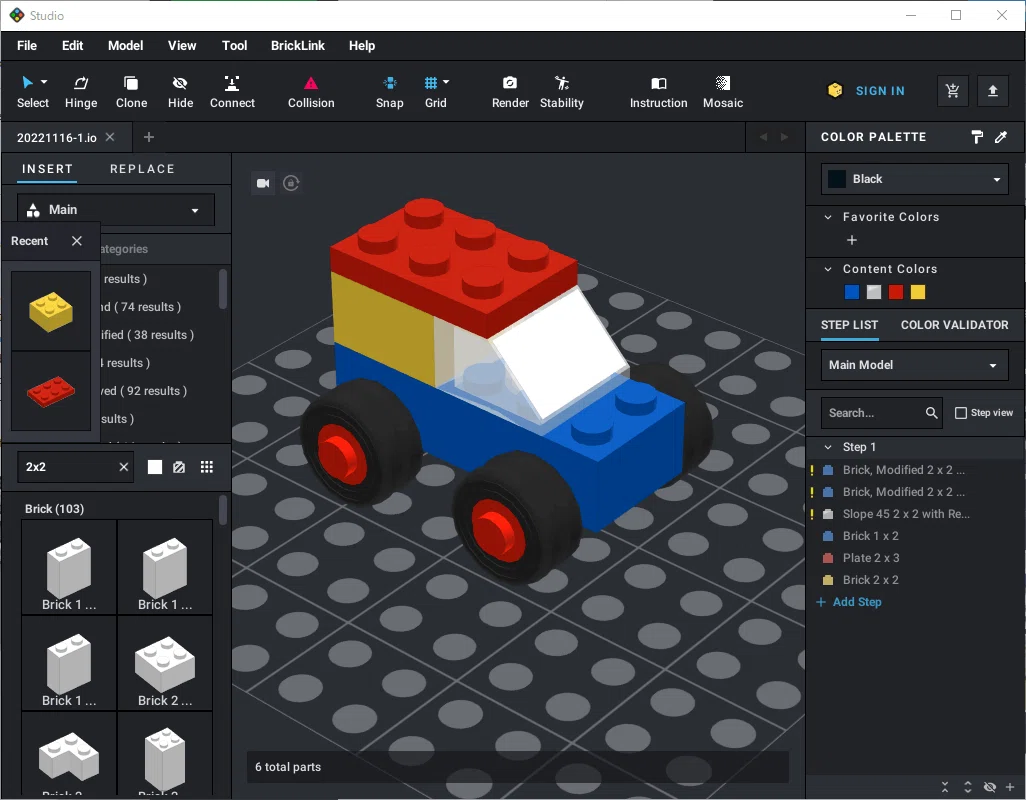
Task: Open the Help menu
Action: (x=362, y=46)
